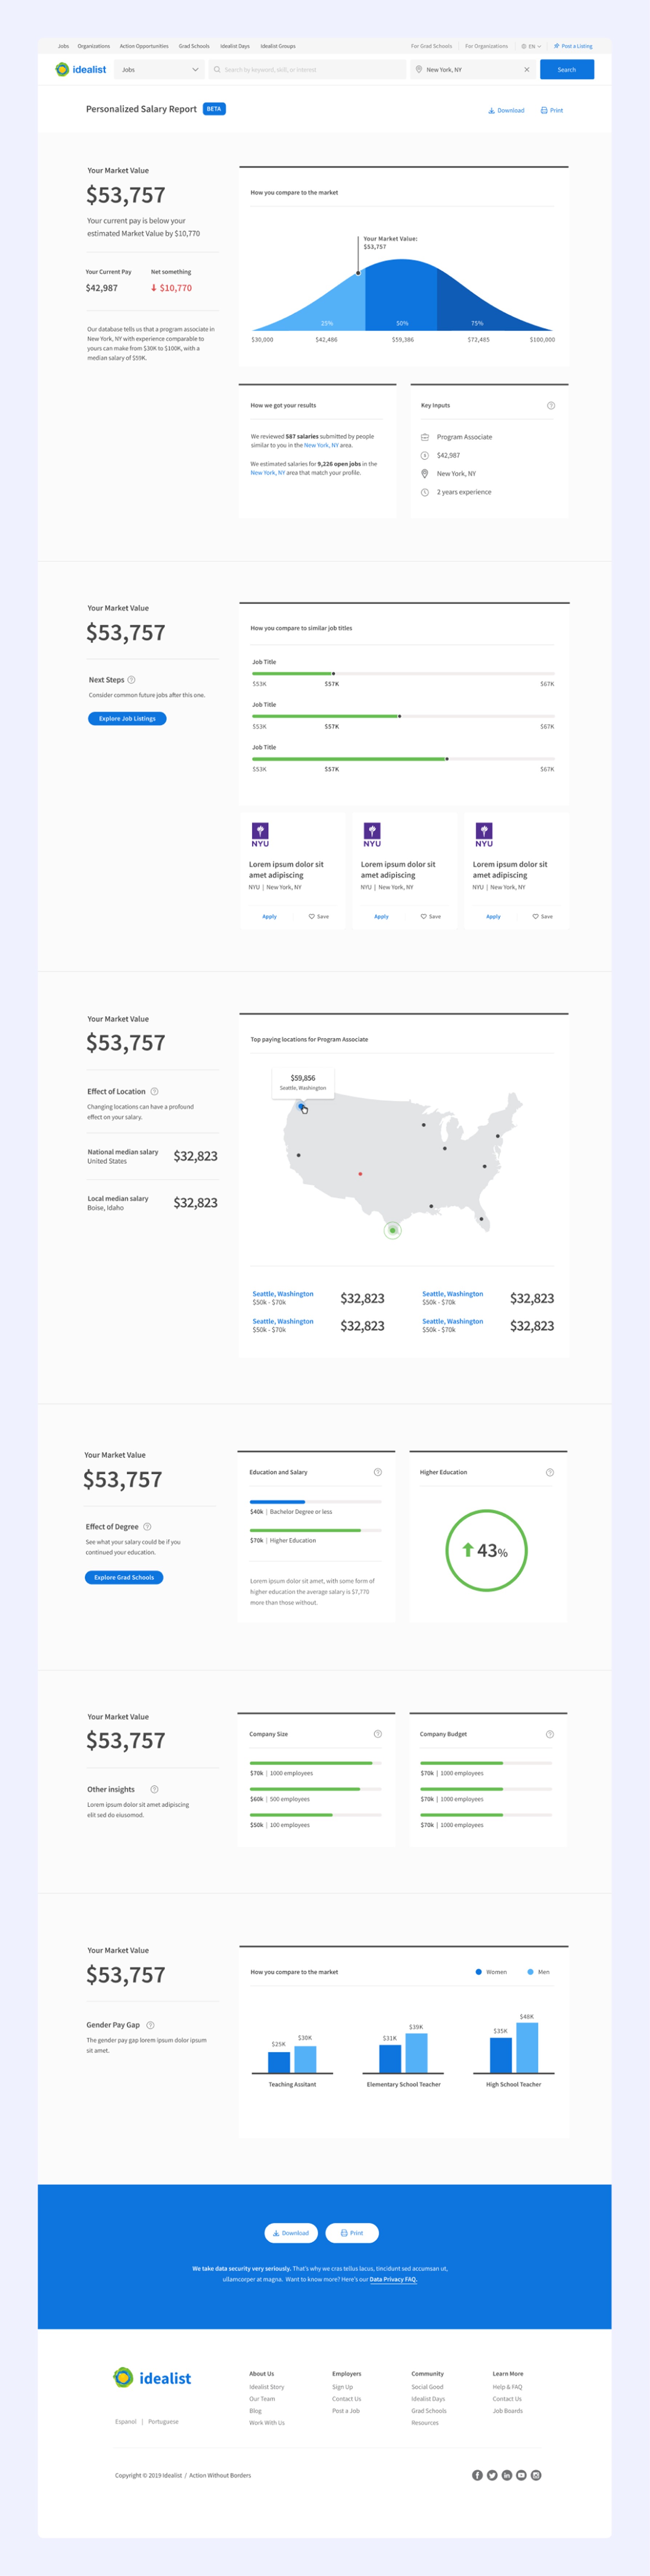650x2576 pixels.
Task: Click into the keyword search input field
Action: click(307, 70)
